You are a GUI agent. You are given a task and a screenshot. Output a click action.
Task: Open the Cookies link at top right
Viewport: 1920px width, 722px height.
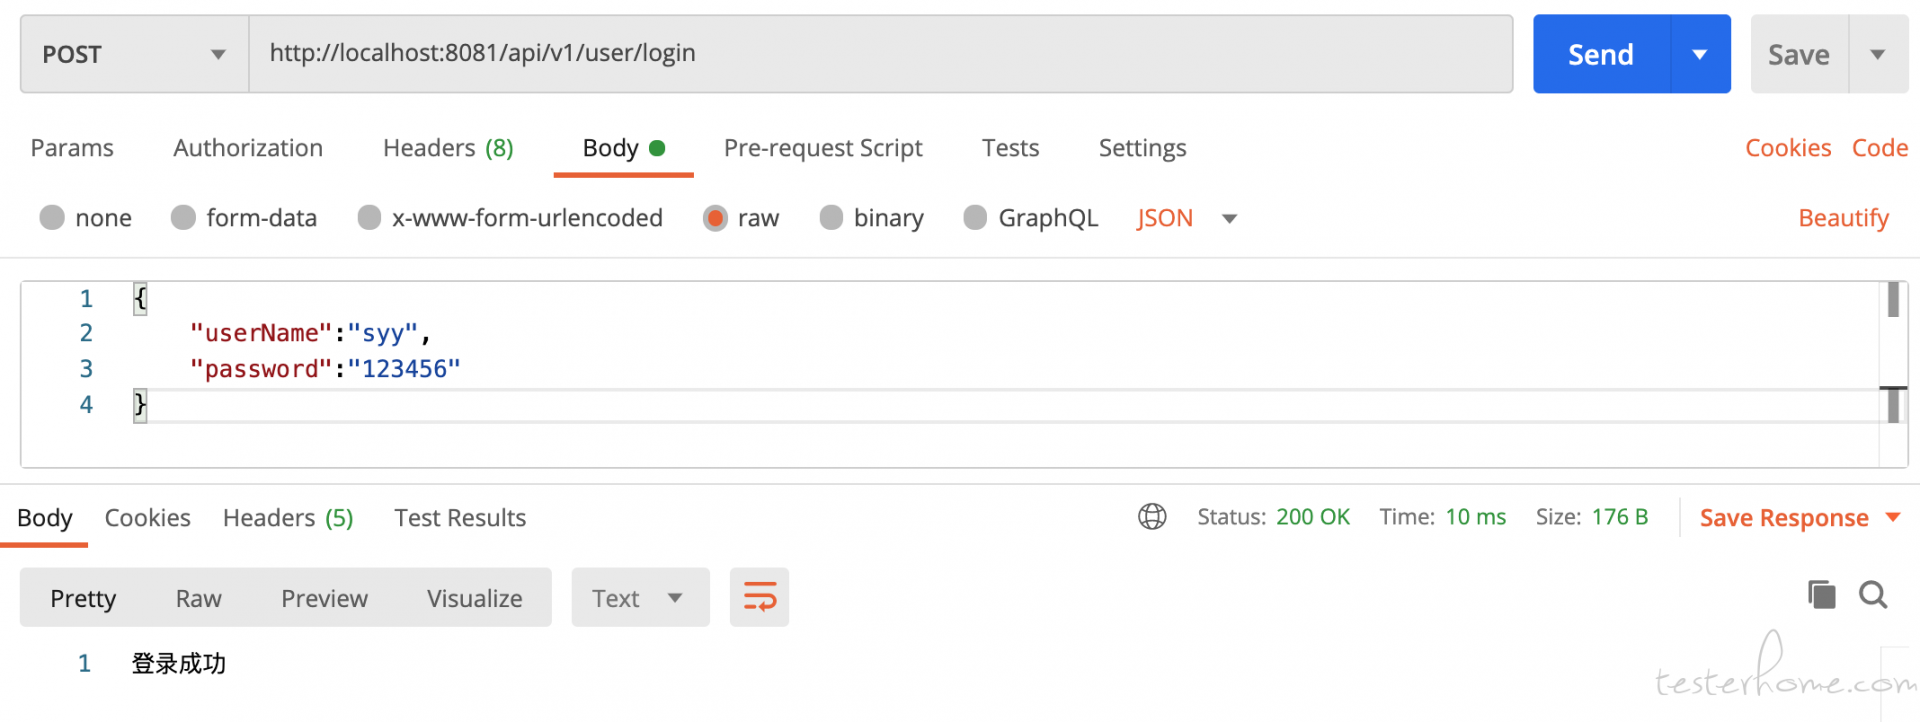(1788, 148)
